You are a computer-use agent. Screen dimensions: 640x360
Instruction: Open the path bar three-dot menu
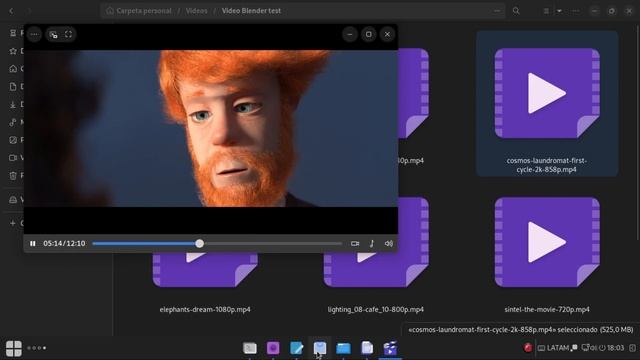[x=497, y=11]
